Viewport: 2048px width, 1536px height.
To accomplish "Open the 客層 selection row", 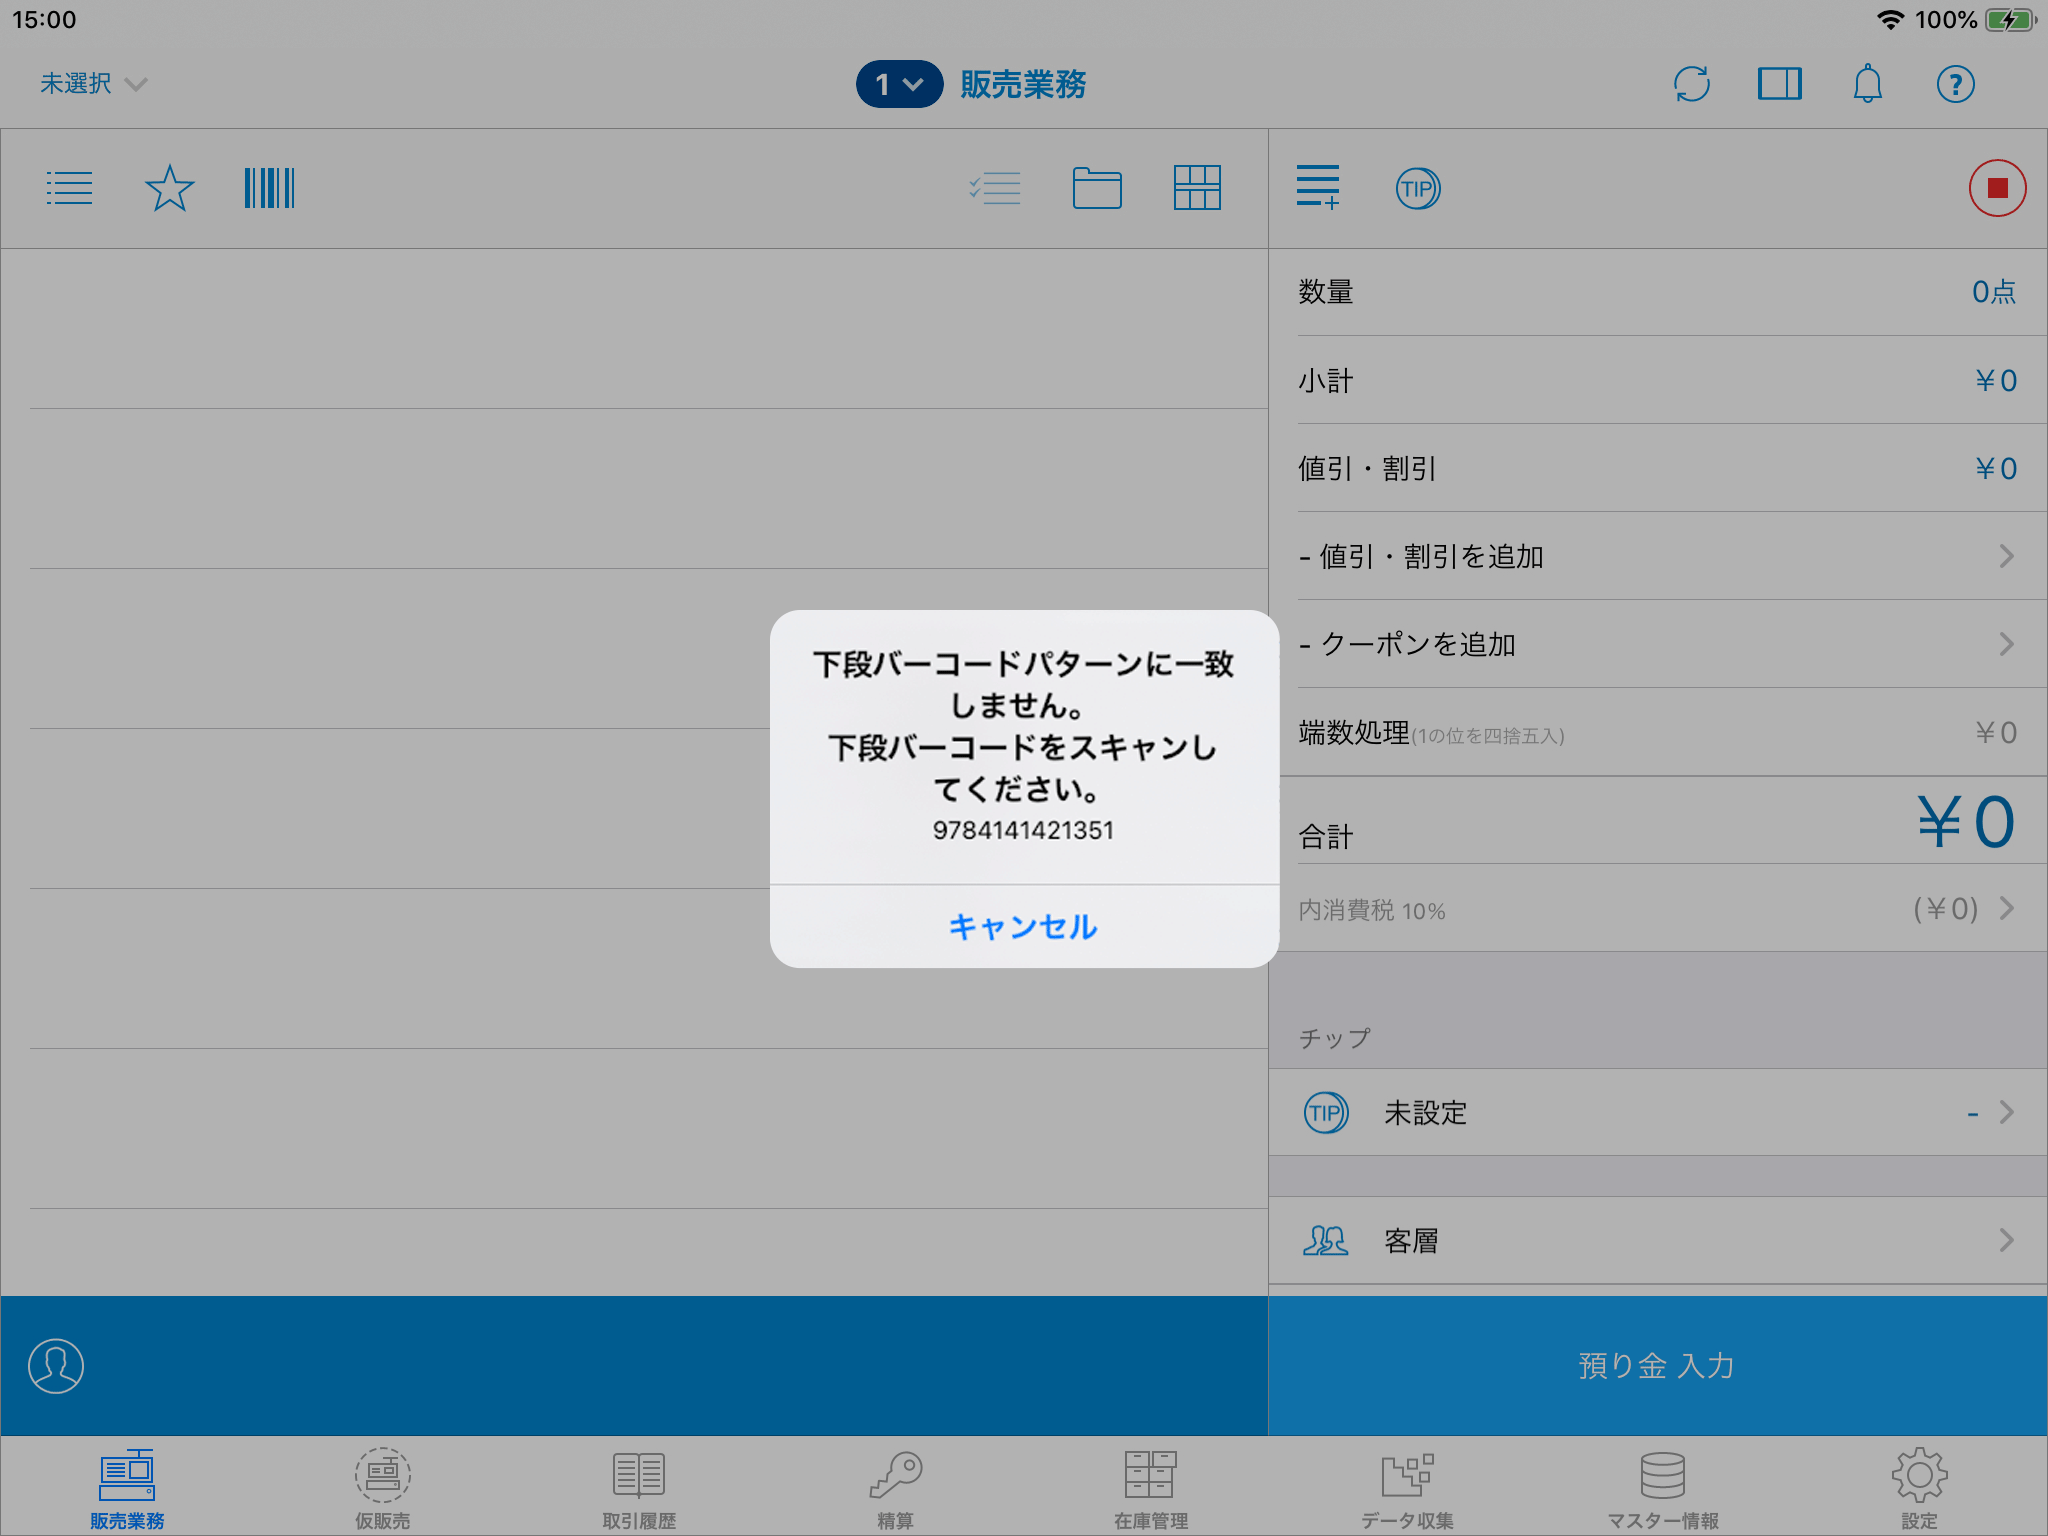I will click(x=1657, y=1240).
